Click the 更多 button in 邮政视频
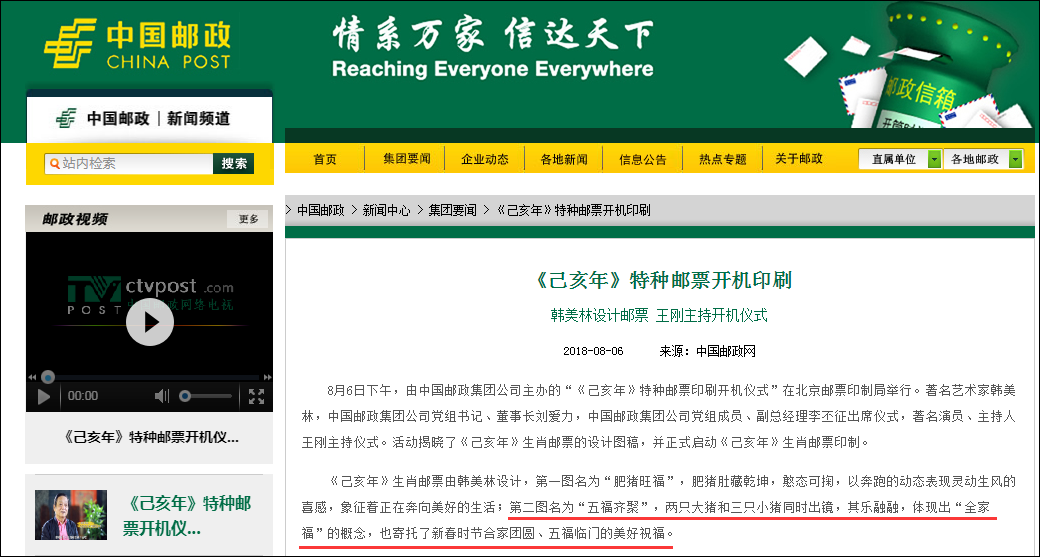 click(x=248, y=219)
